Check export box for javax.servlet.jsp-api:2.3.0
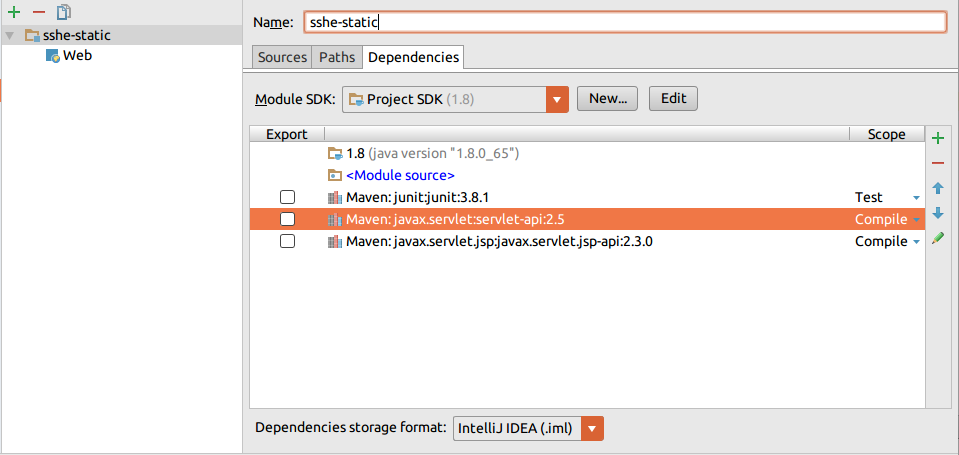959x455 pixels. [x=288, y=241]
